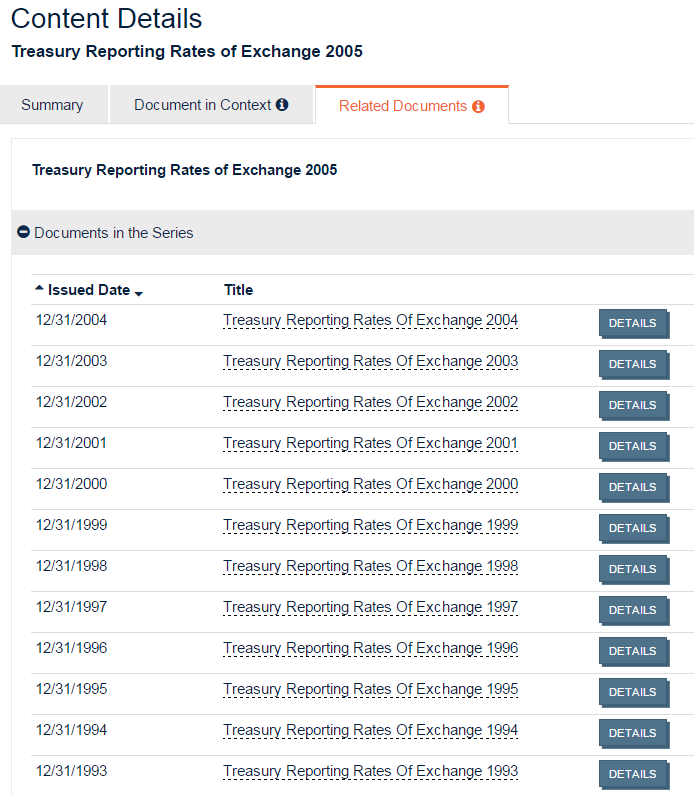Click info icon on Related Documents tab
The width and height of the screenshot is (694, 796).
[478, 106]
